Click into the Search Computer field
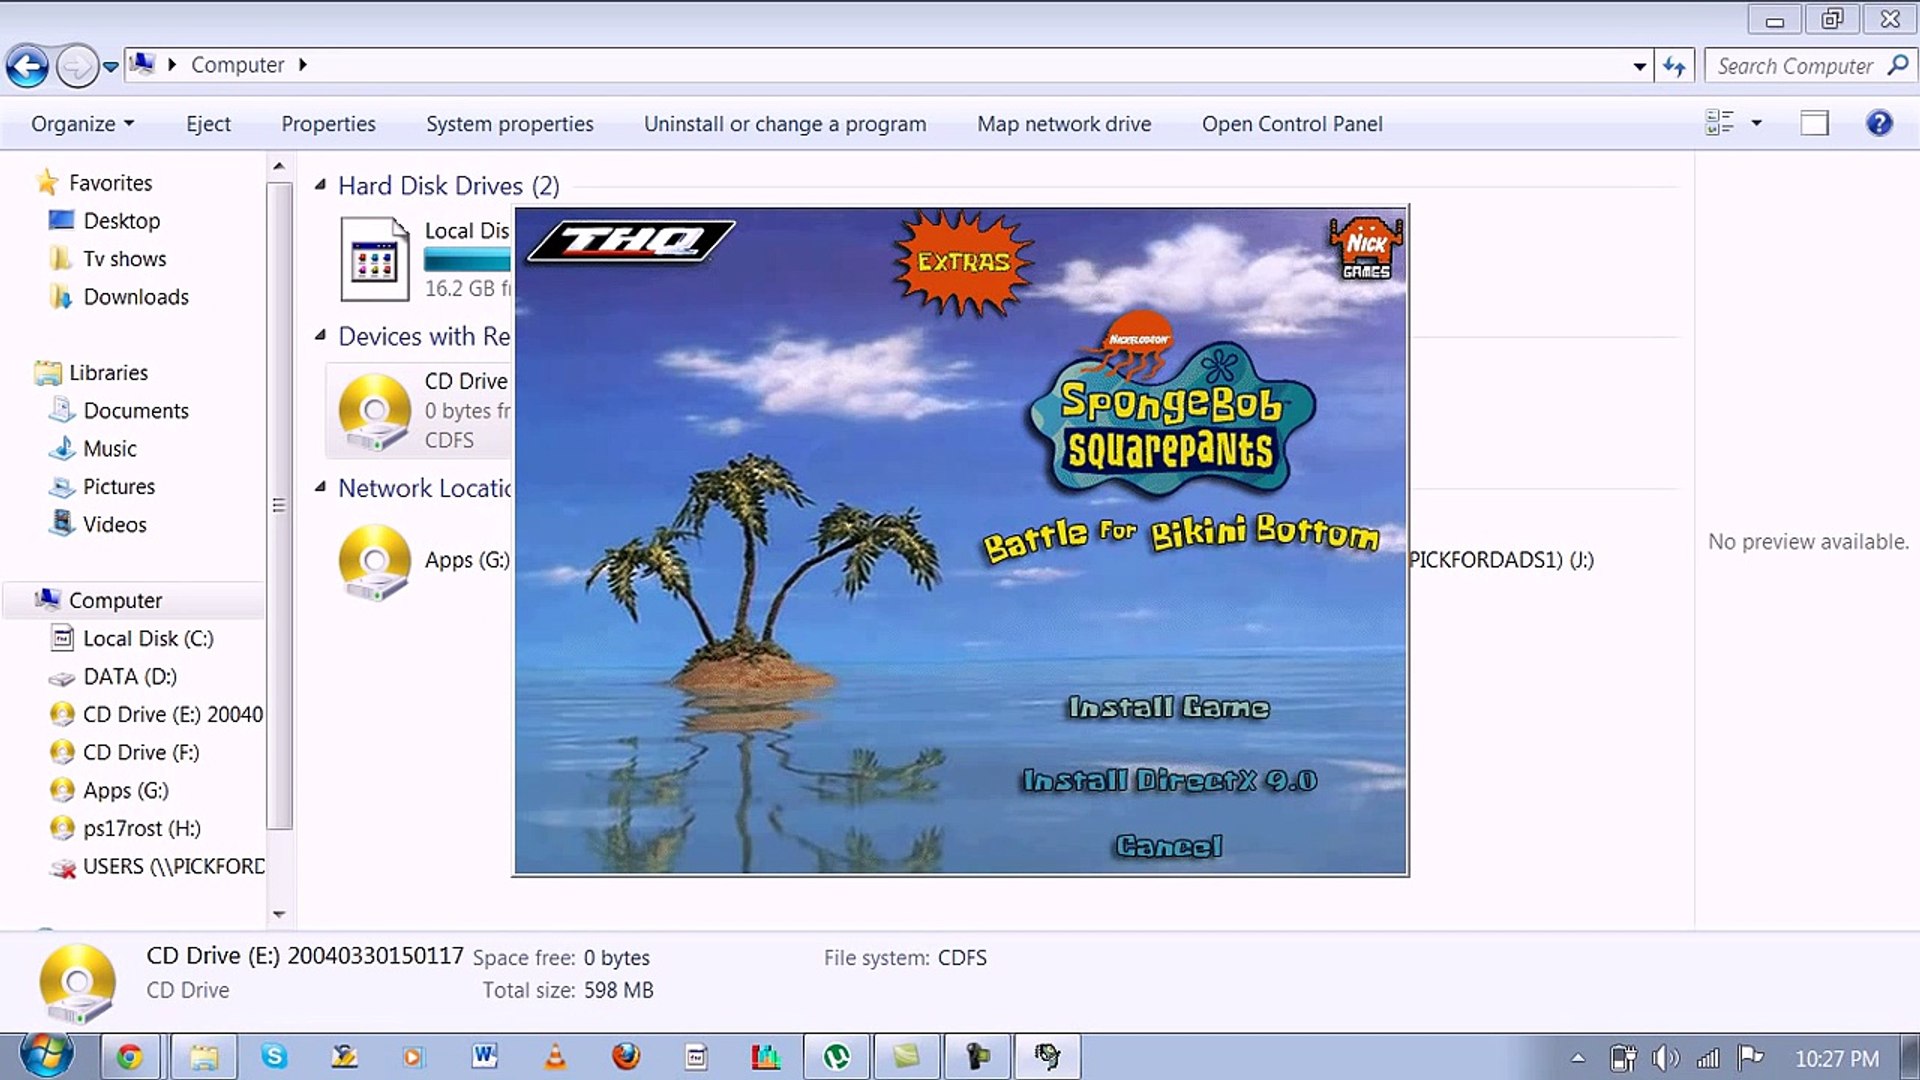This screenshot has width=1920, height=1080. (x=1795, y=66)
